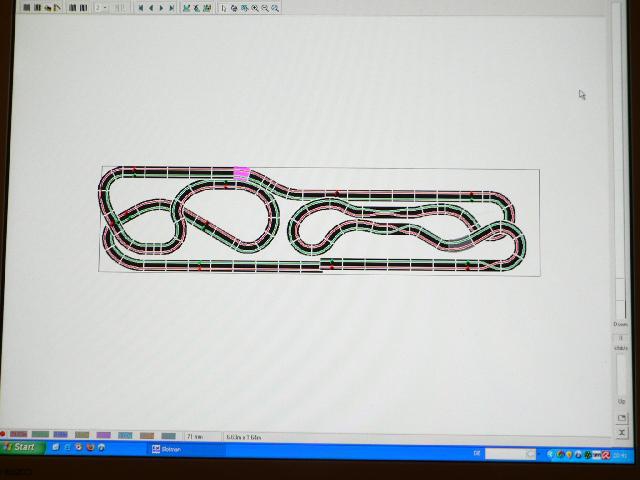Click the rotate view icon in toolbar

point(234,7)
